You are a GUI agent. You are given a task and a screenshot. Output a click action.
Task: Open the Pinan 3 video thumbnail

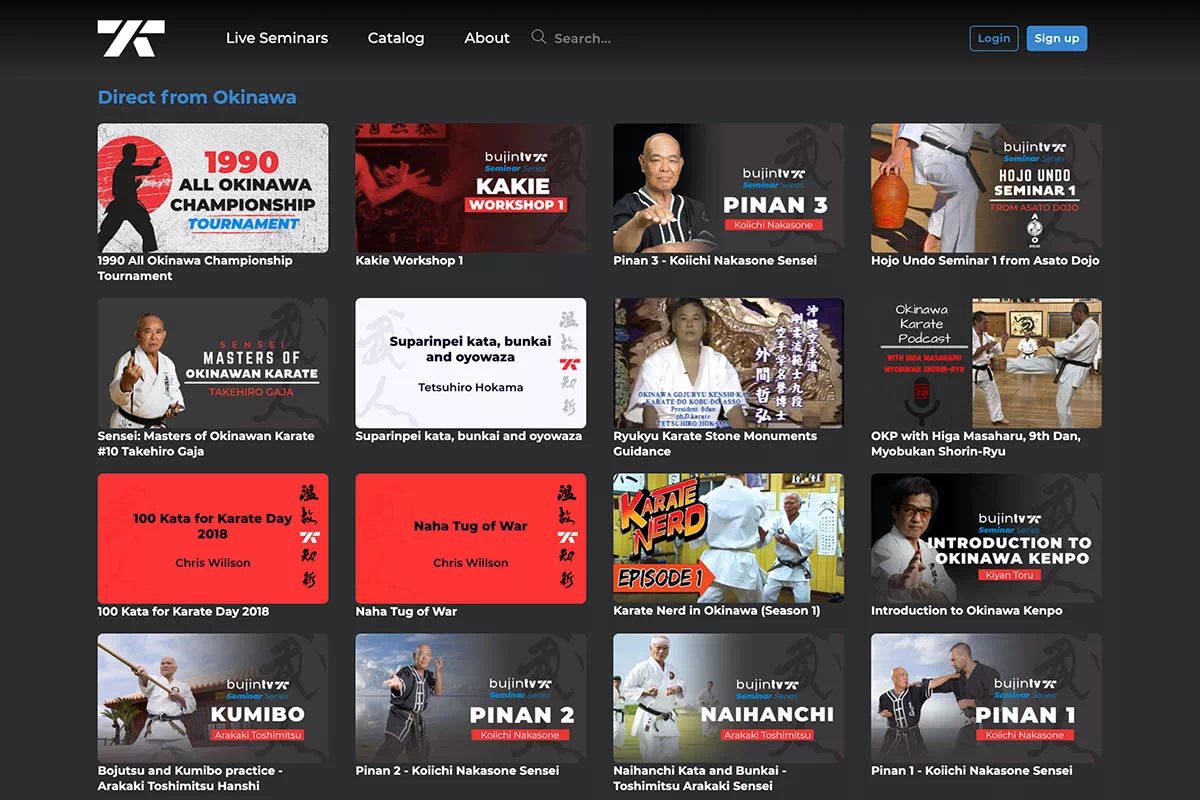(728, 188)
